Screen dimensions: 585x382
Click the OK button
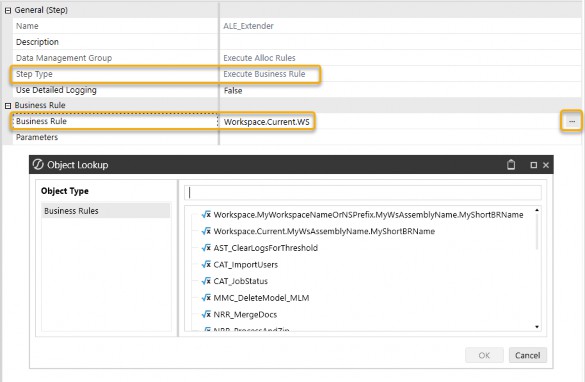(x=484, y=355)
